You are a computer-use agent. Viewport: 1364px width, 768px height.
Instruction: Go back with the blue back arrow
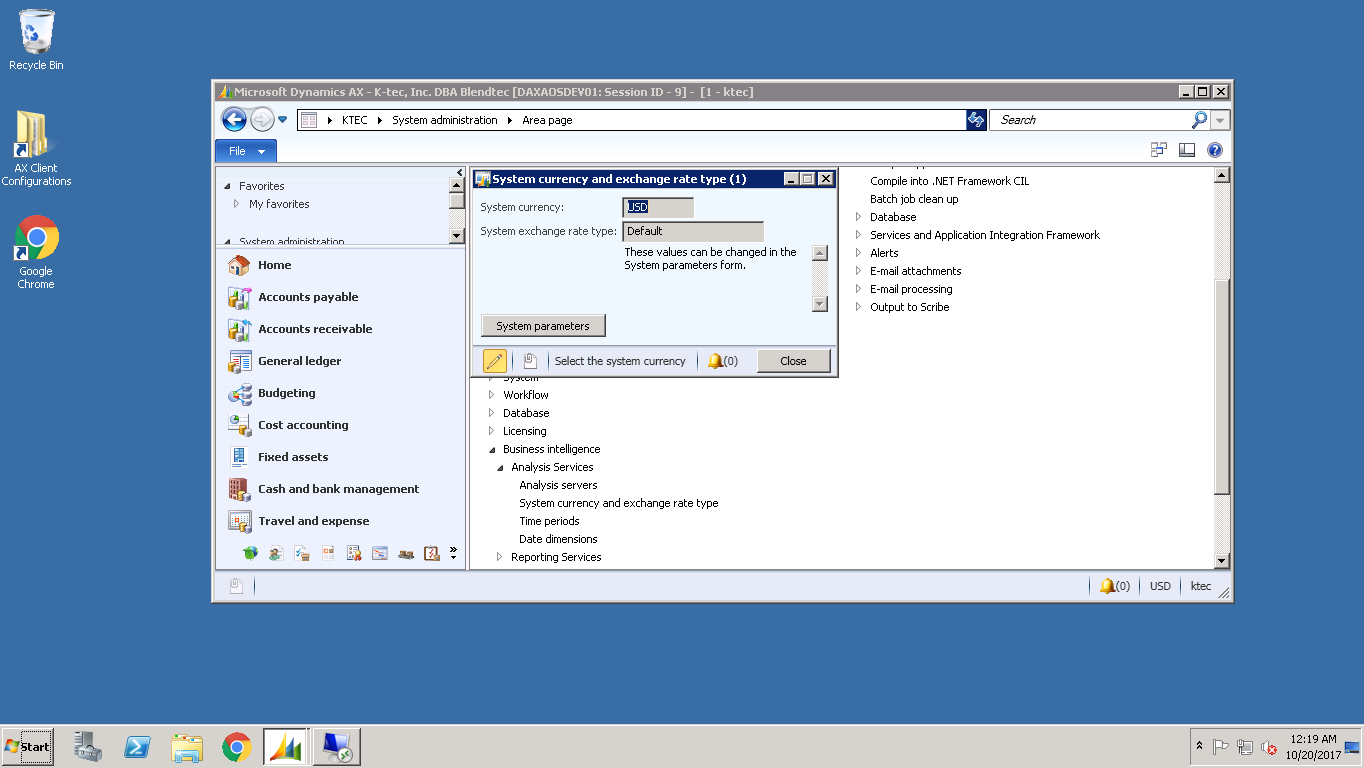[234, 120]
